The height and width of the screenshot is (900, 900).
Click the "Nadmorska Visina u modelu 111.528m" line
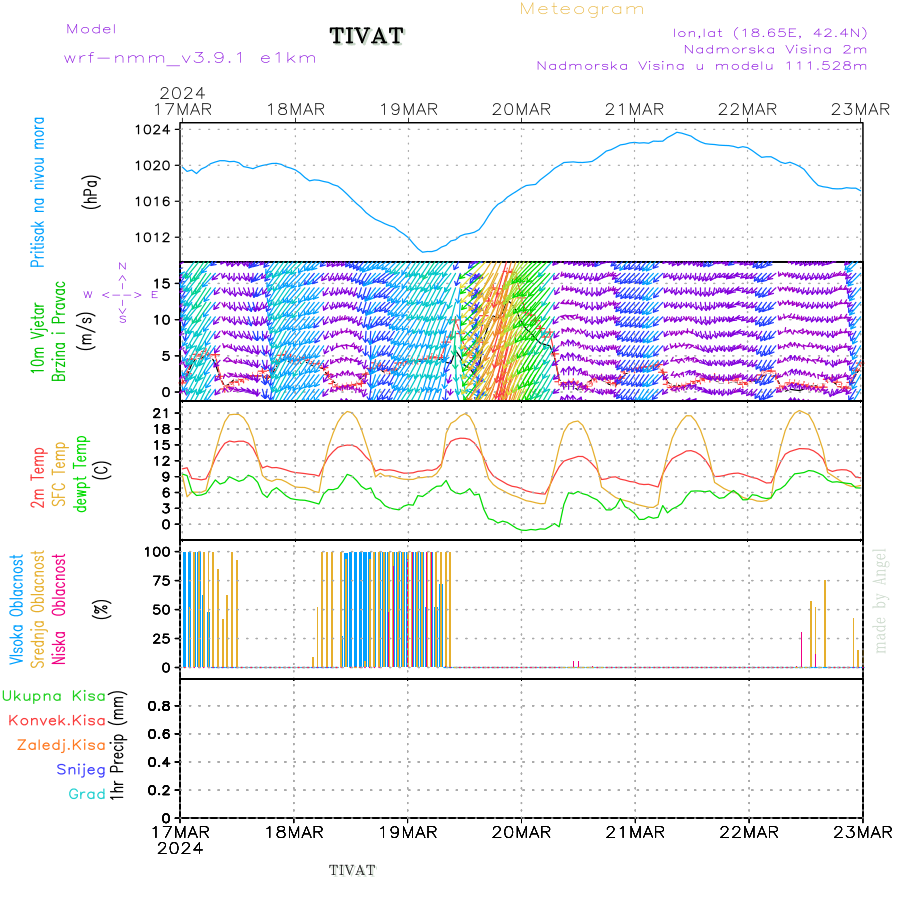[701, 66]
